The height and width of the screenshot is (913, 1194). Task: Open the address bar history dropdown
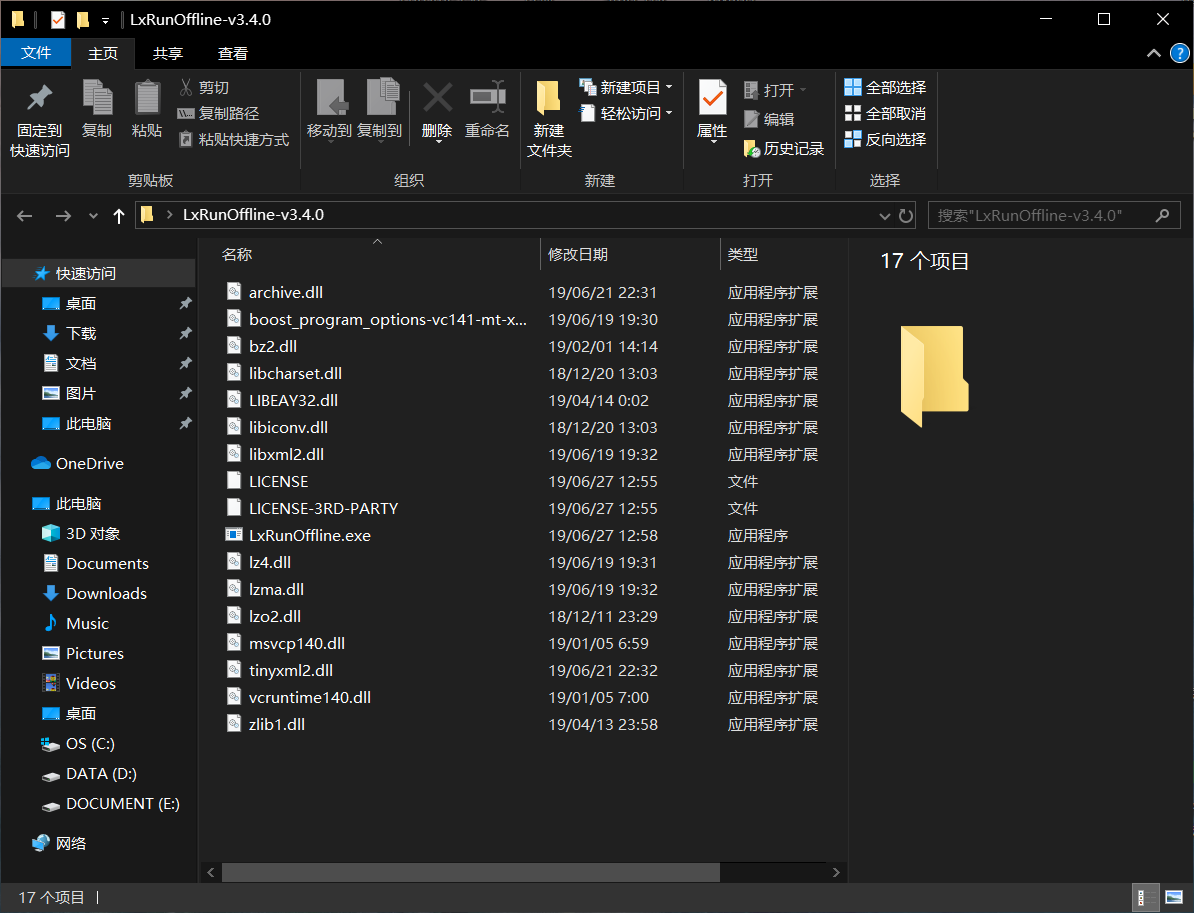[x=884, y=215]
